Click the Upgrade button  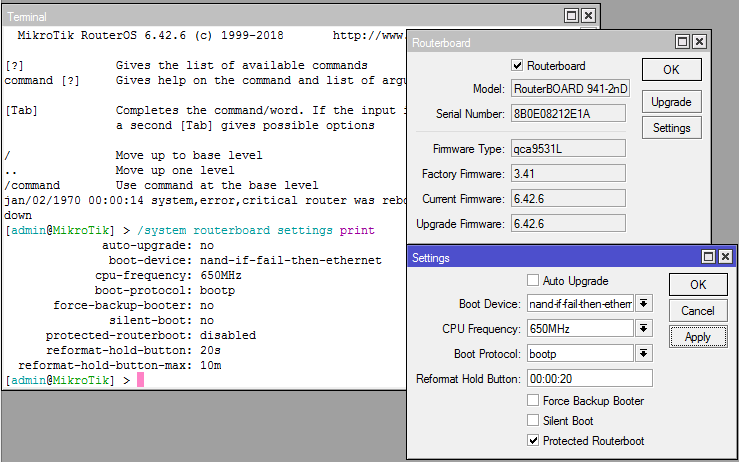click(x=672, y=102)
